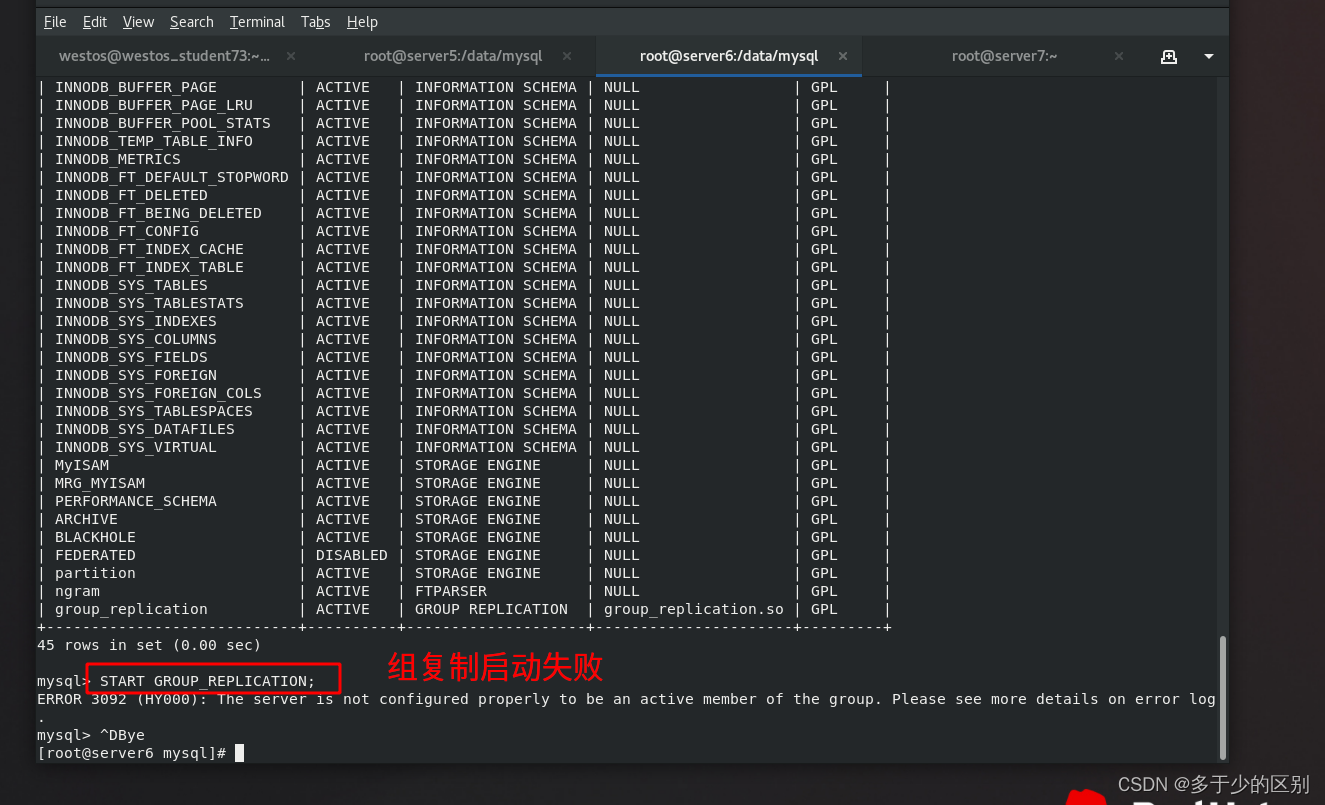Click the new terminal tab icon
Image resolution: width=1325 pixels, height=805 pixels.
click(1168, 56)
